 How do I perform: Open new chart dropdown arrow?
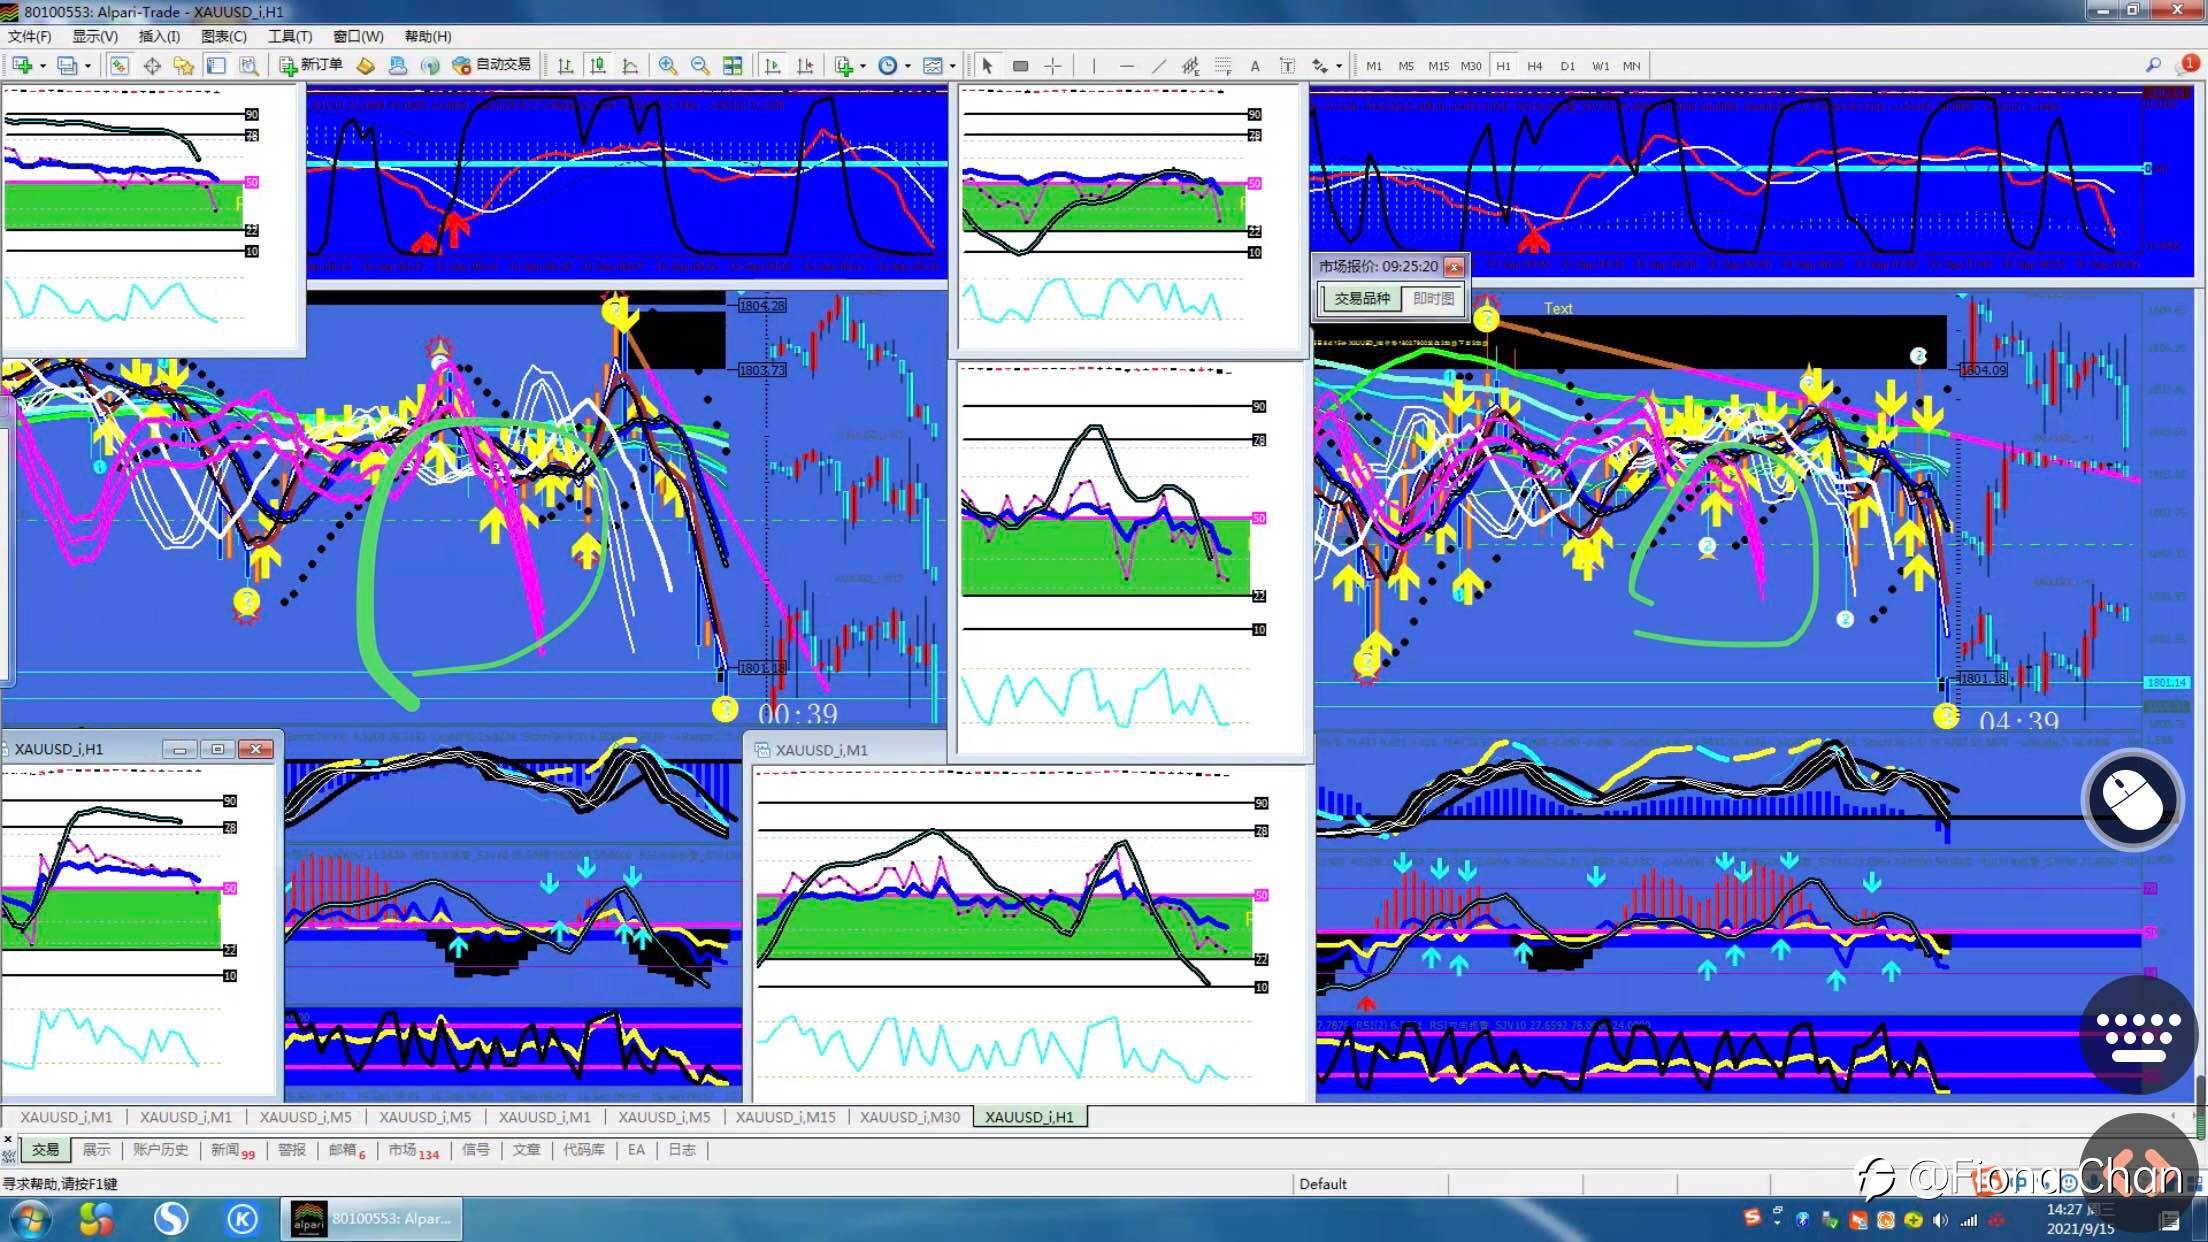43,66
